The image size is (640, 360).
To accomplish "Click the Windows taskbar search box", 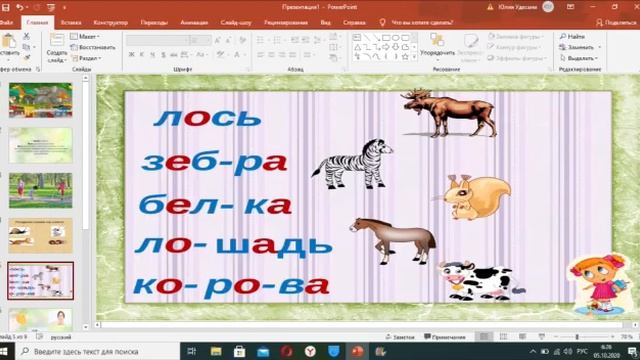I will click(x=98, y=351).
